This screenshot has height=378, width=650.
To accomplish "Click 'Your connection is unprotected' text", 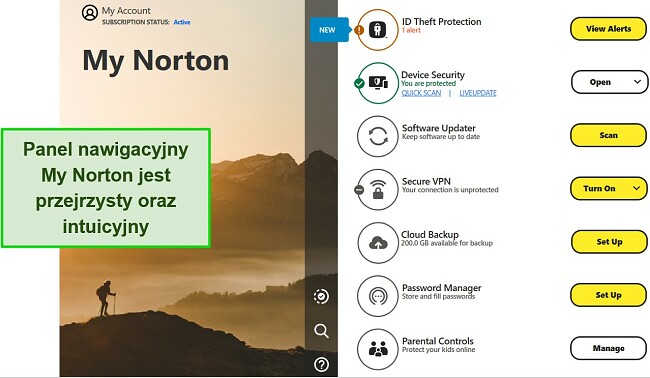I will 450,190.
